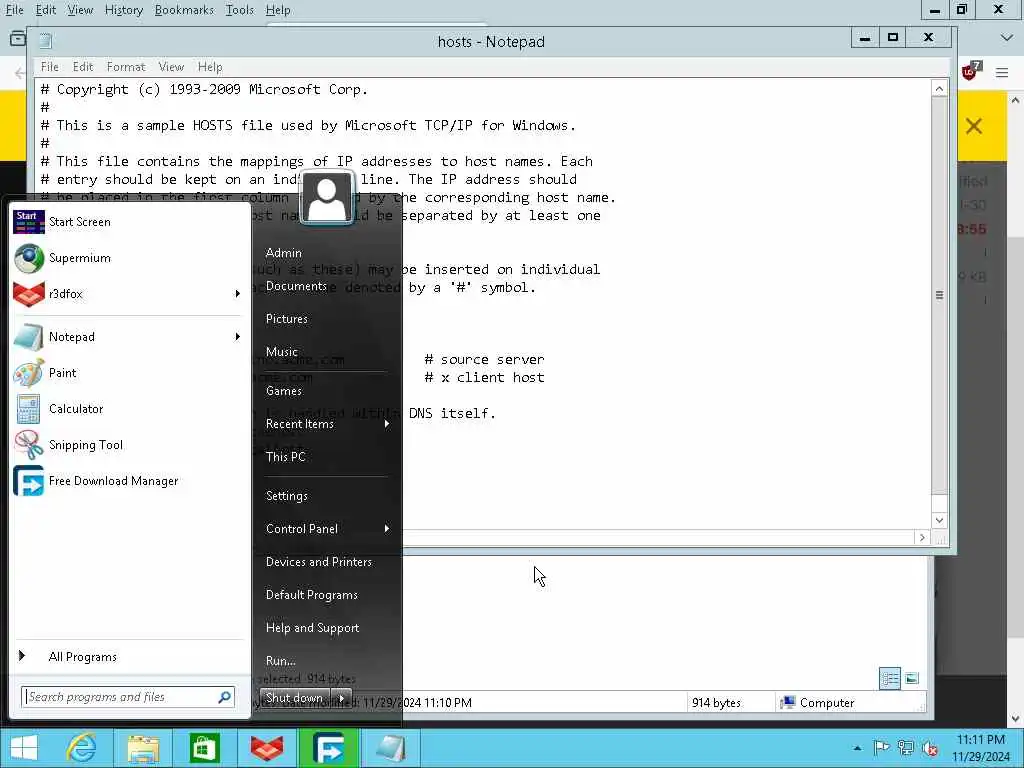Viewport: 1024px width, 768px height.
Task: Click Notepad vertical scrollbar thumb
Action: [939, 295]
